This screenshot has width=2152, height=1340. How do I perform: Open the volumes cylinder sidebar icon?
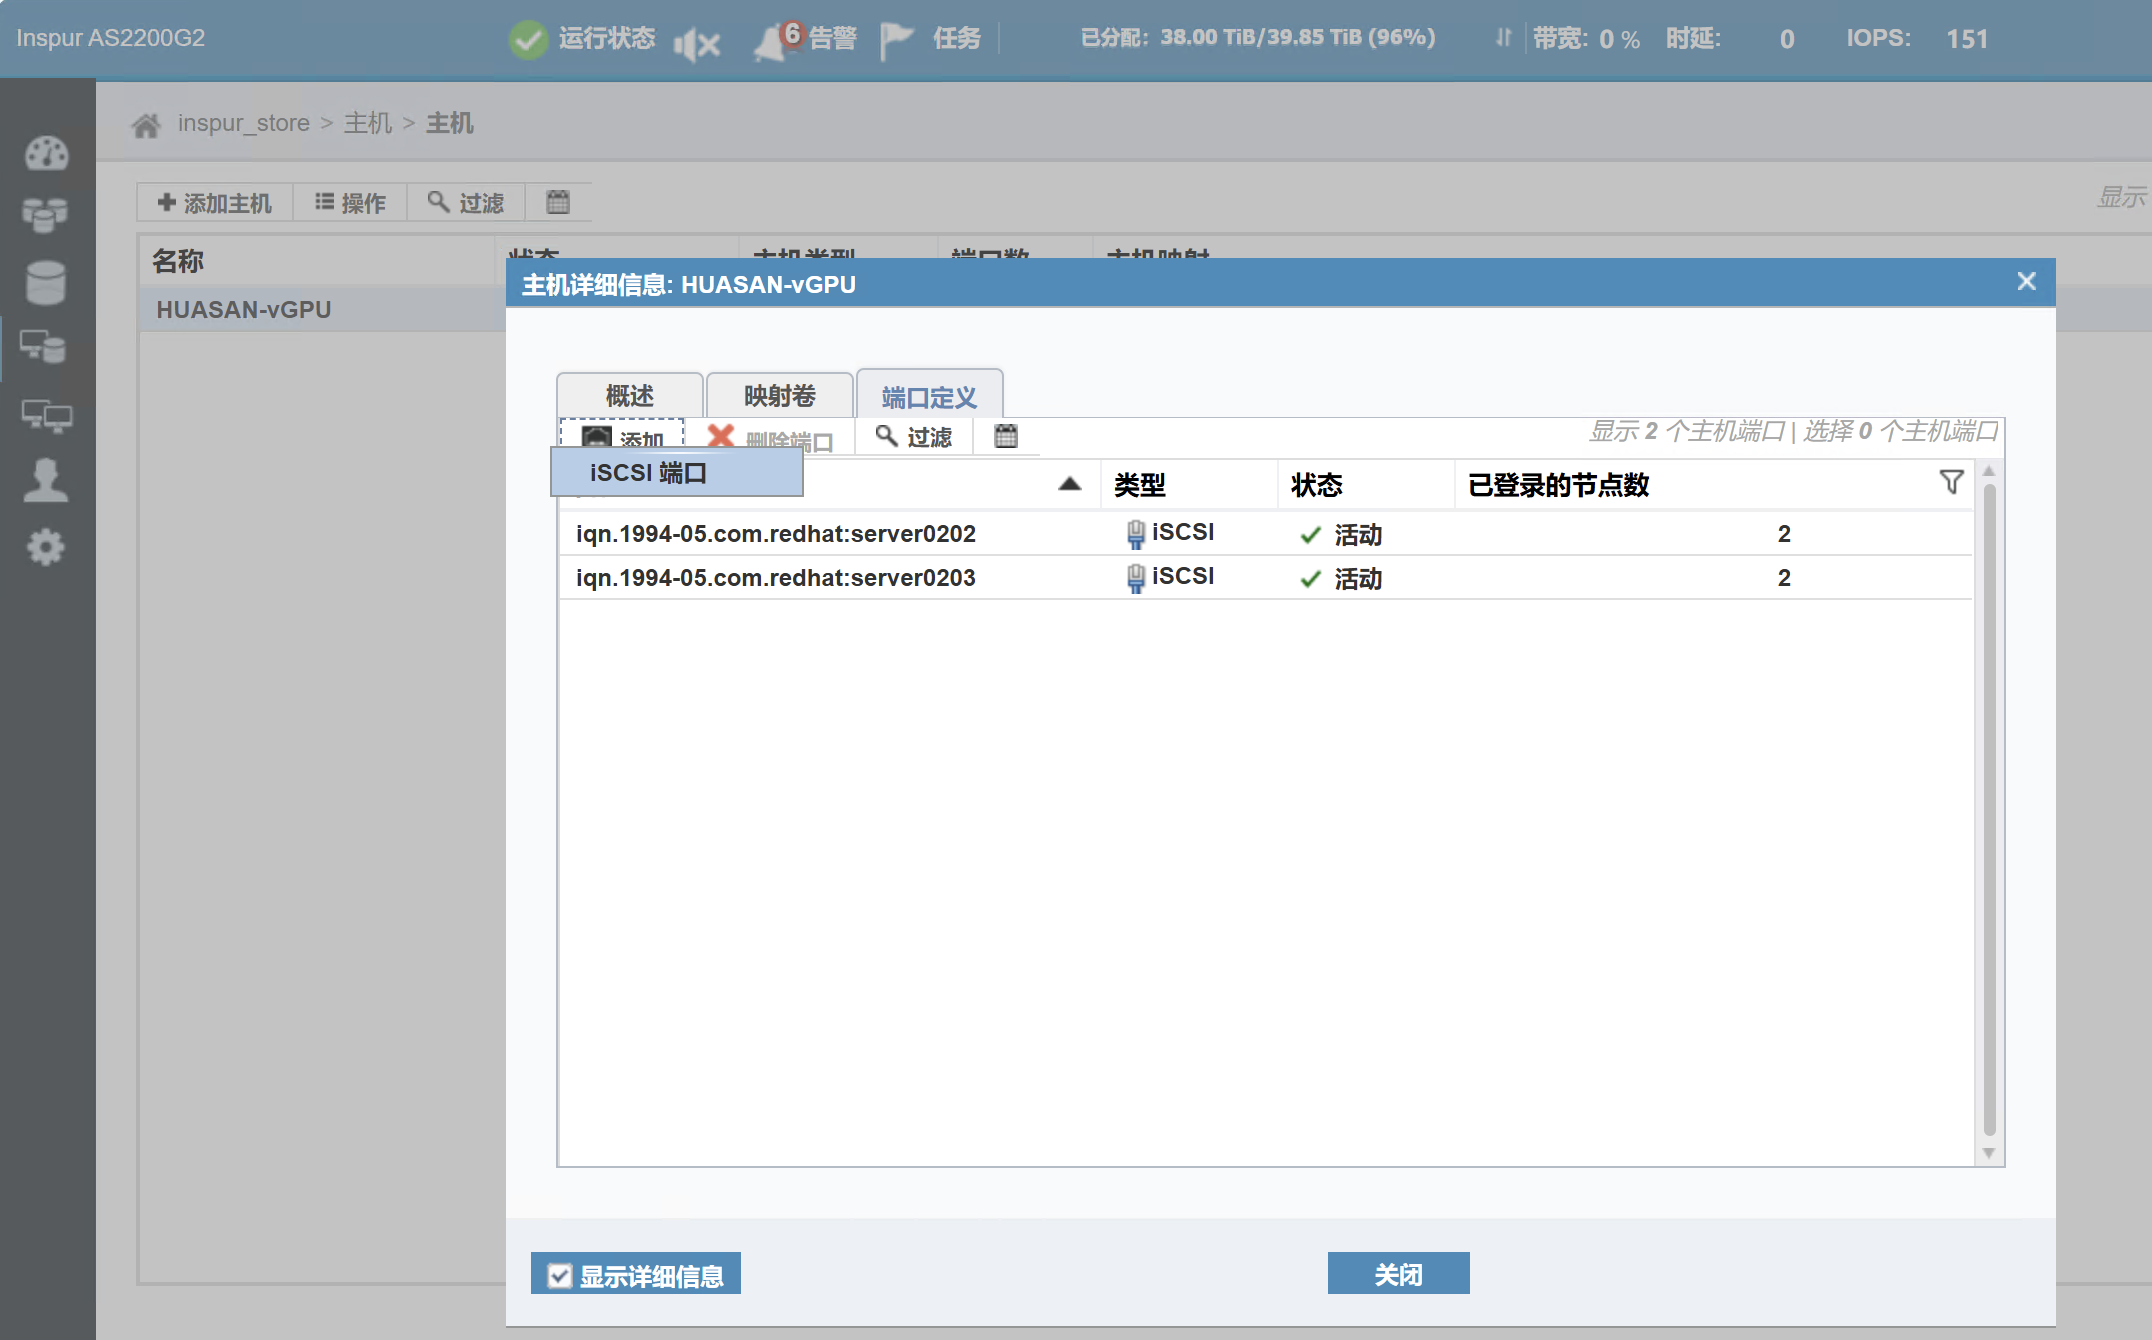click(45, 282)
